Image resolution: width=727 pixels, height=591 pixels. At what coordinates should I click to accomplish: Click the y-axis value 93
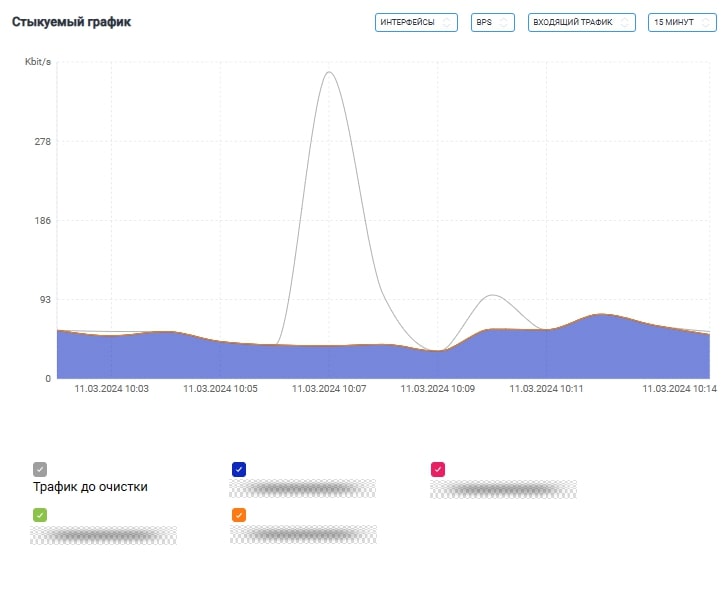click(x=45, y=299)
